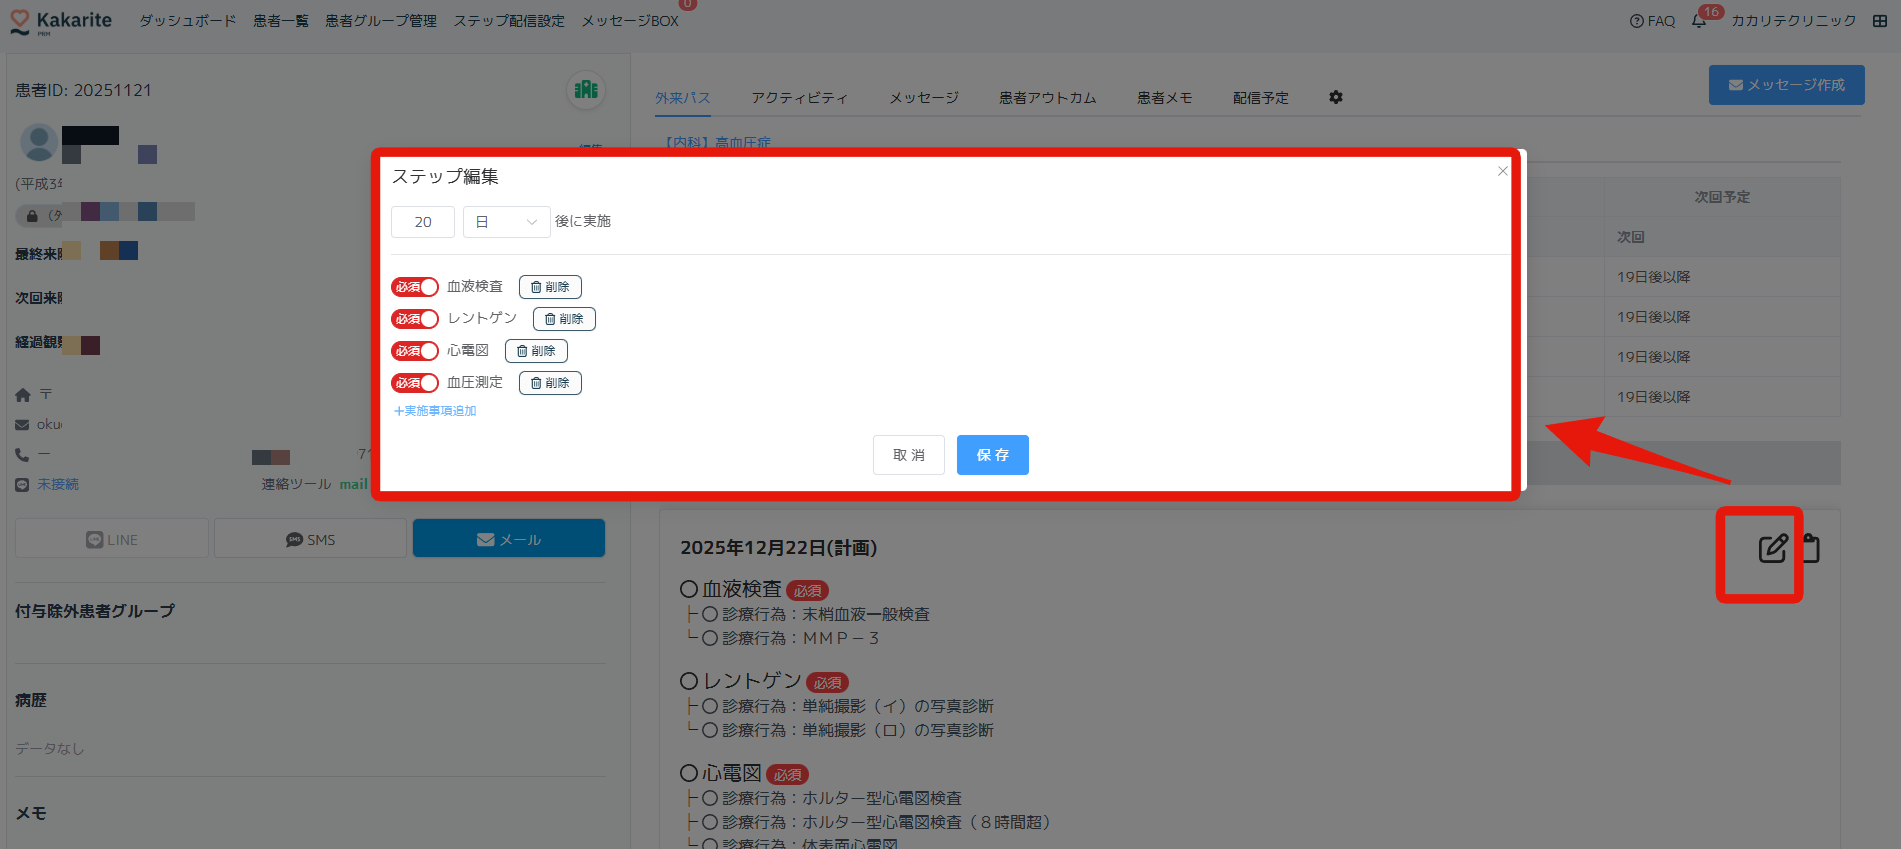Click the Kakarite logo

(x=61, y=21)
